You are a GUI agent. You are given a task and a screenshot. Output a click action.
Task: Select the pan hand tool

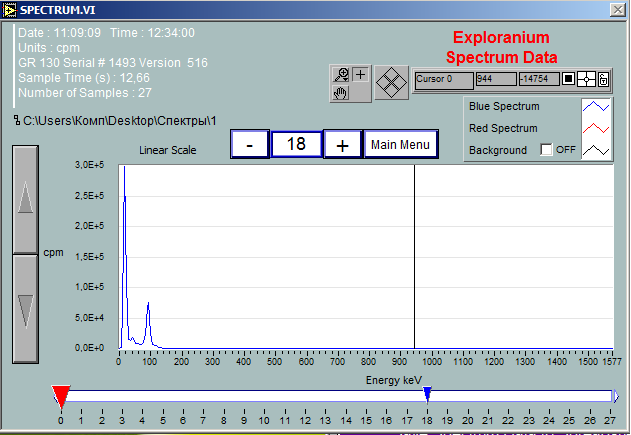[x=342, y=93]
